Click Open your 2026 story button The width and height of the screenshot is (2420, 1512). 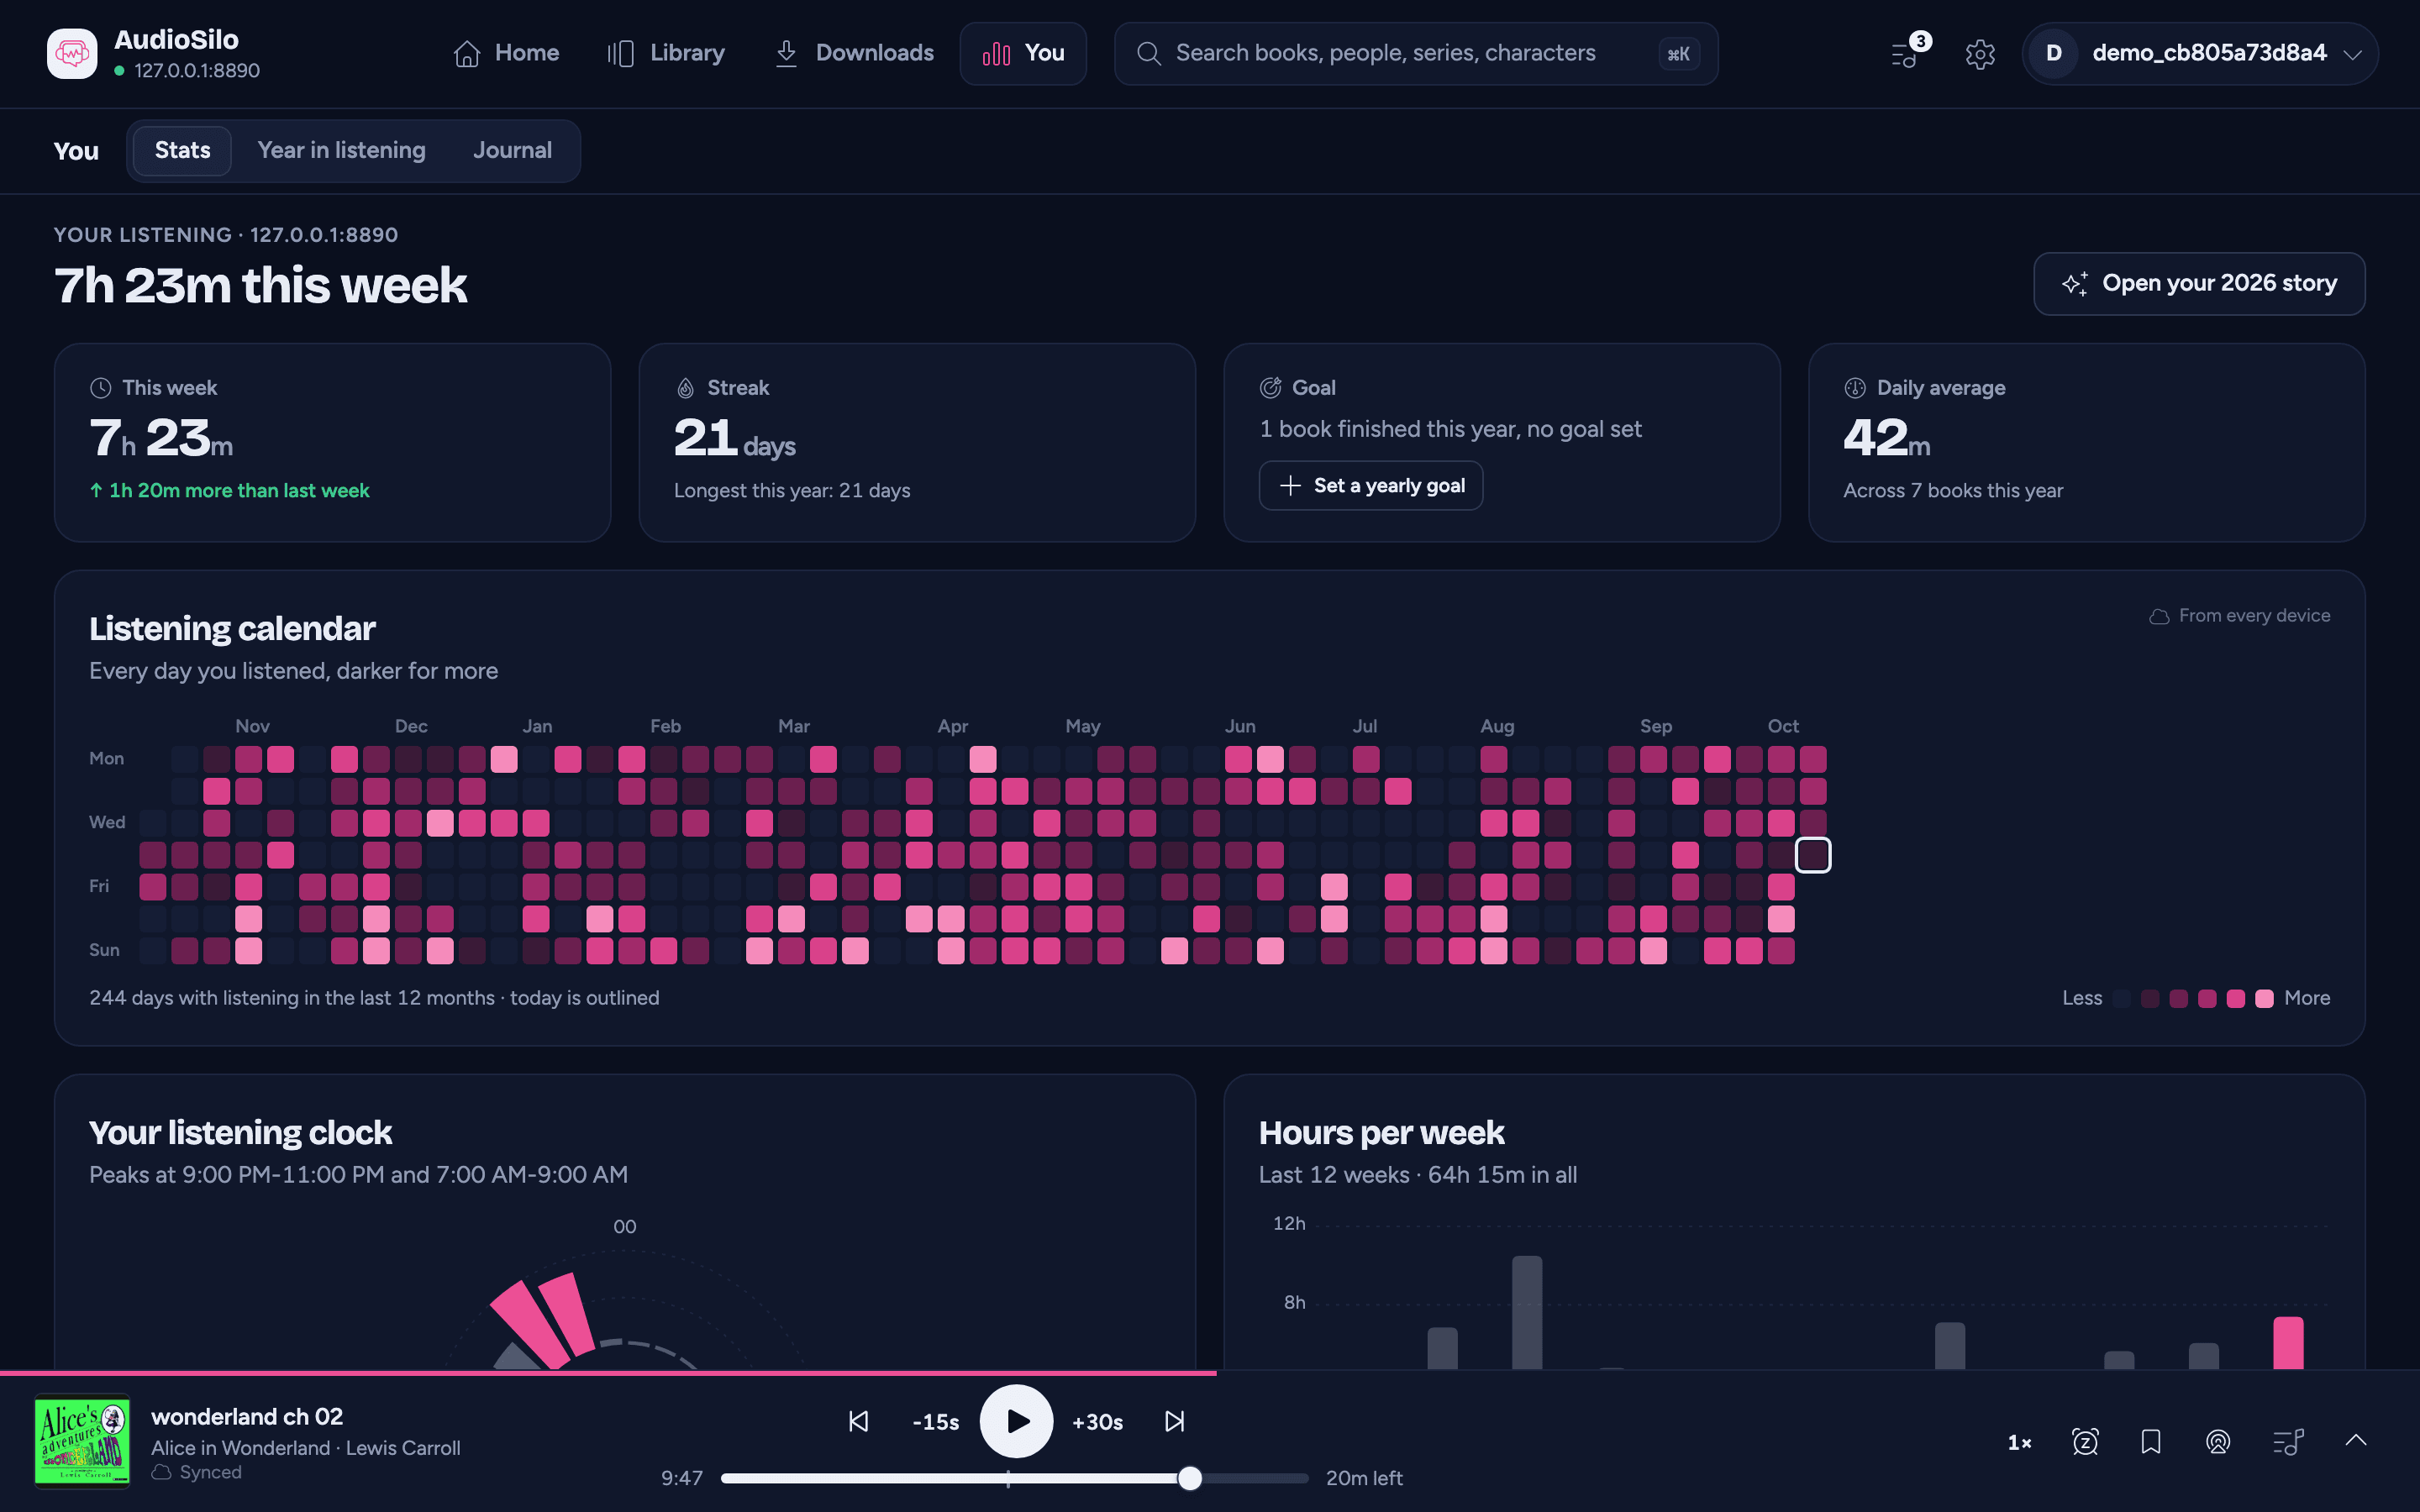point(2199,283)
